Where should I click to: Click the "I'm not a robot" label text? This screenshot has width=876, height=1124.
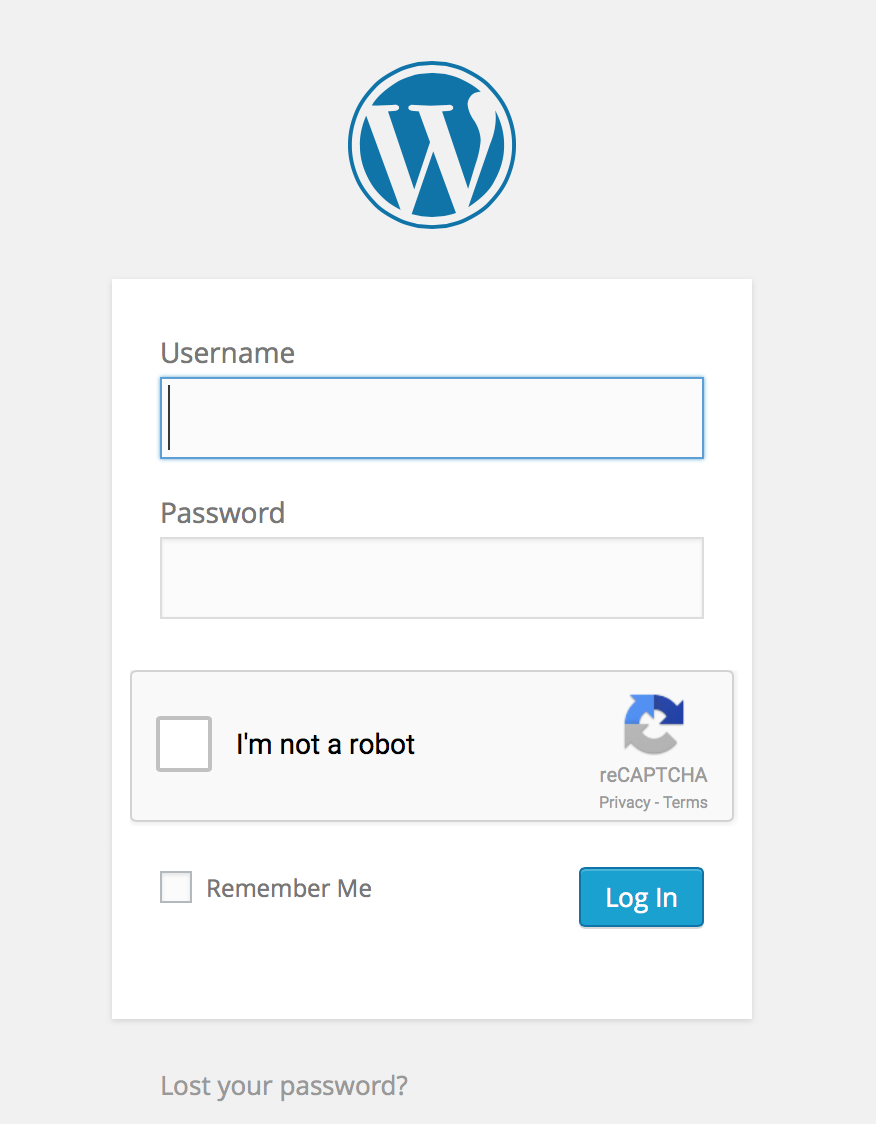325,744
